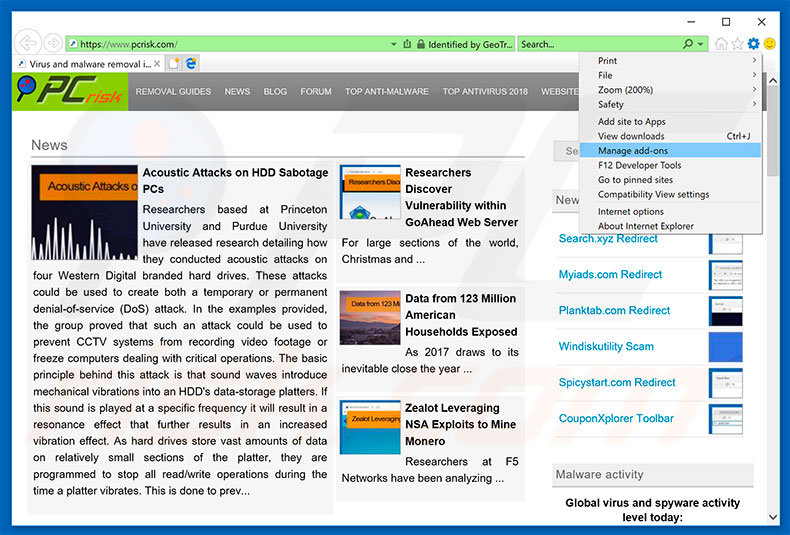The image size is (790, 535).
Task: Click Researchers Discover article thumbnail
Action: tap(370, 192)
